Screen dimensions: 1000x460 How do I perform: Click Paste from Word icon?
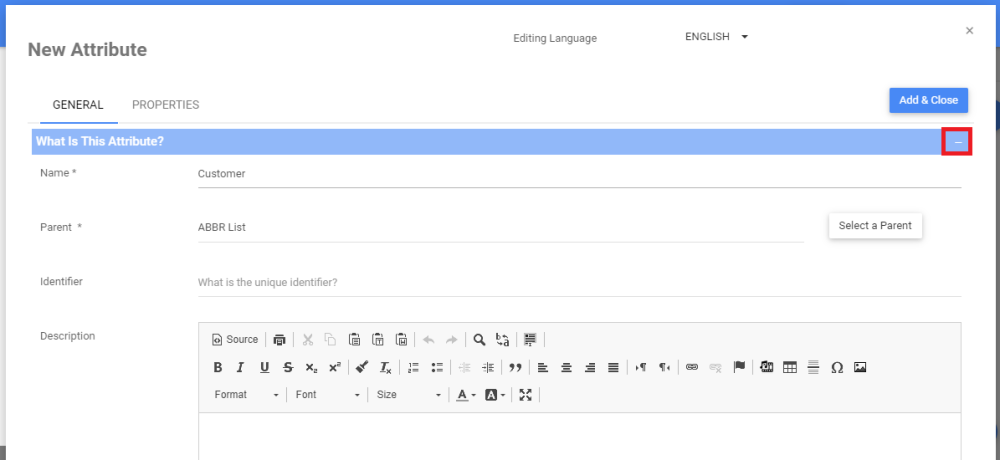point(401,339)
